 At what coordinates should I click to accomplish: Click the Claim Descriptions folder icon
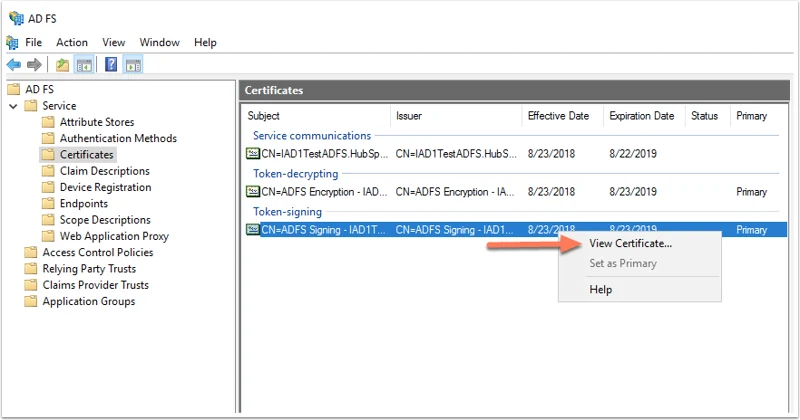(48, 171)
